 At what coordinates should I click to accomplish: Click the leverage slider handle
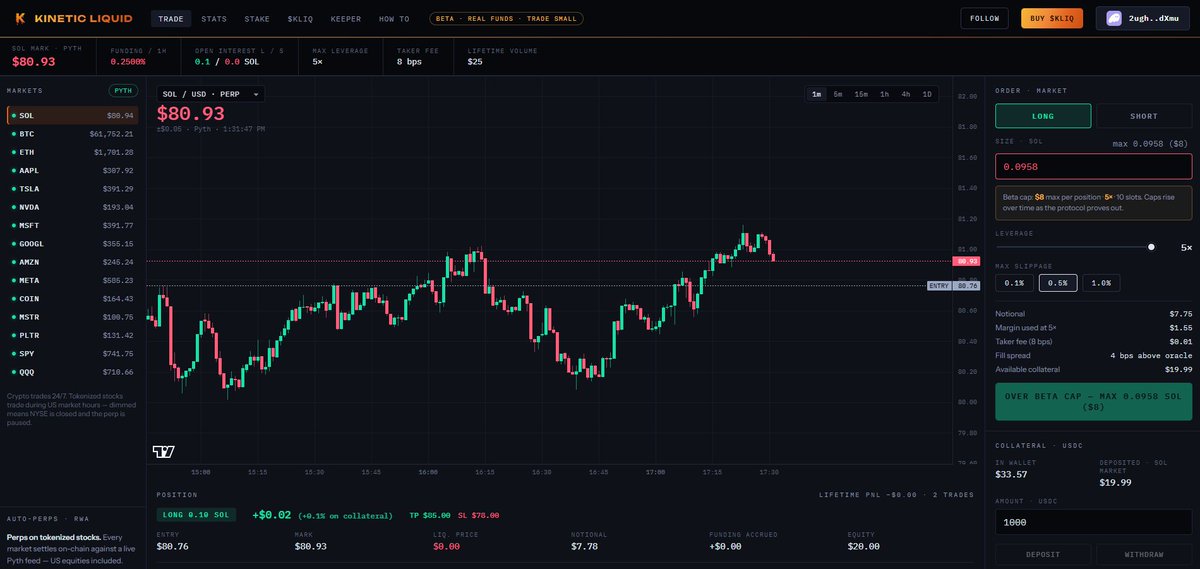tap(1151, 246)
